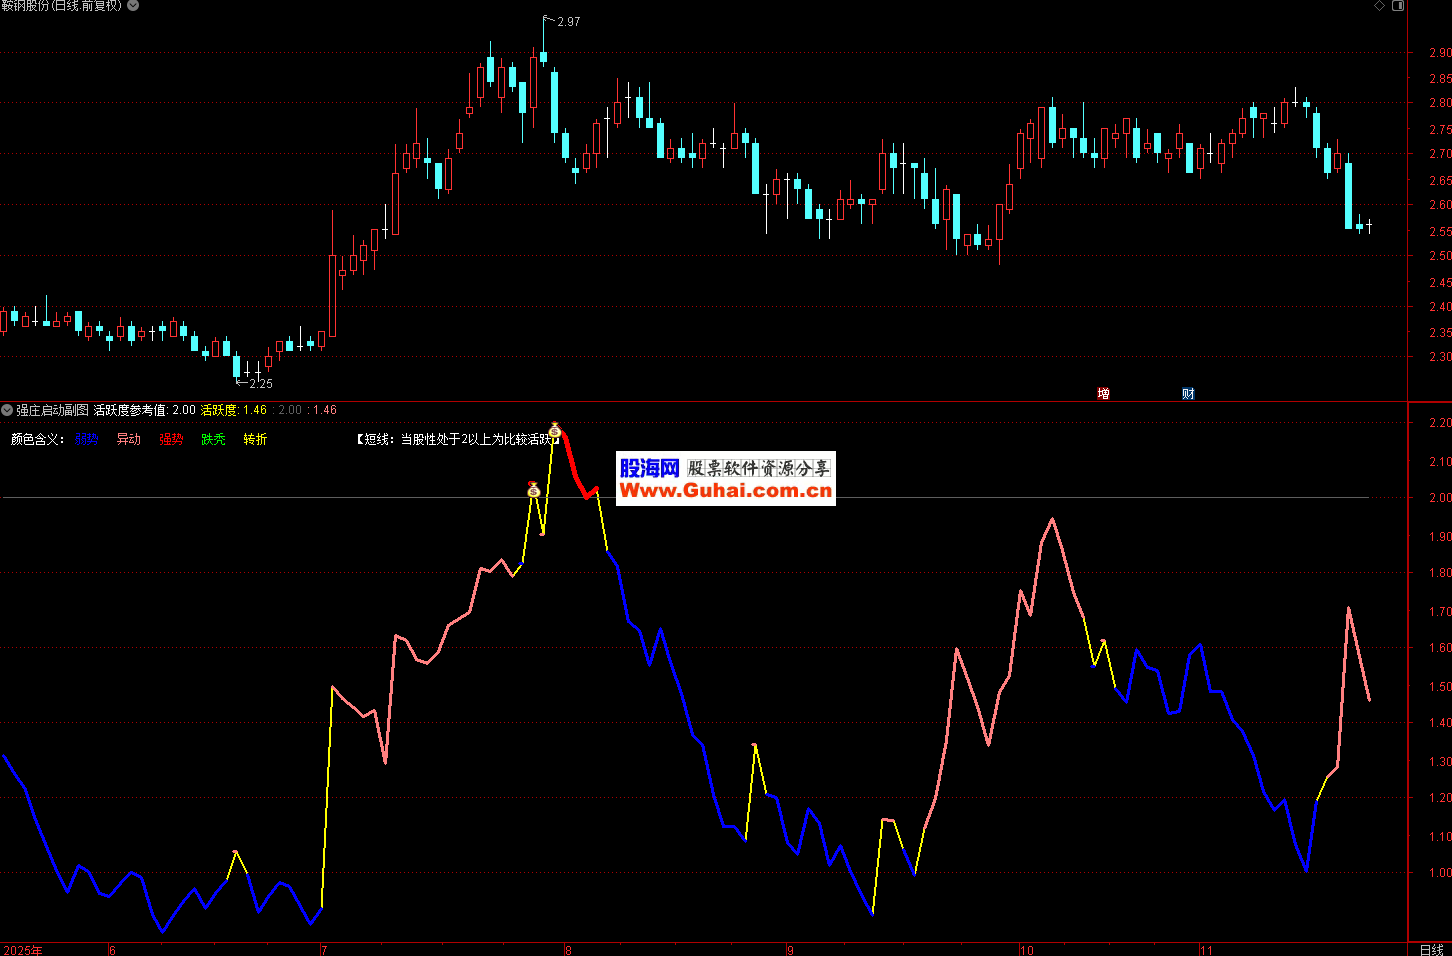This screenshot has width=1452, height=956.
Task: Click the 强庄启动副图 indicator name
Action: coord(52,410)
